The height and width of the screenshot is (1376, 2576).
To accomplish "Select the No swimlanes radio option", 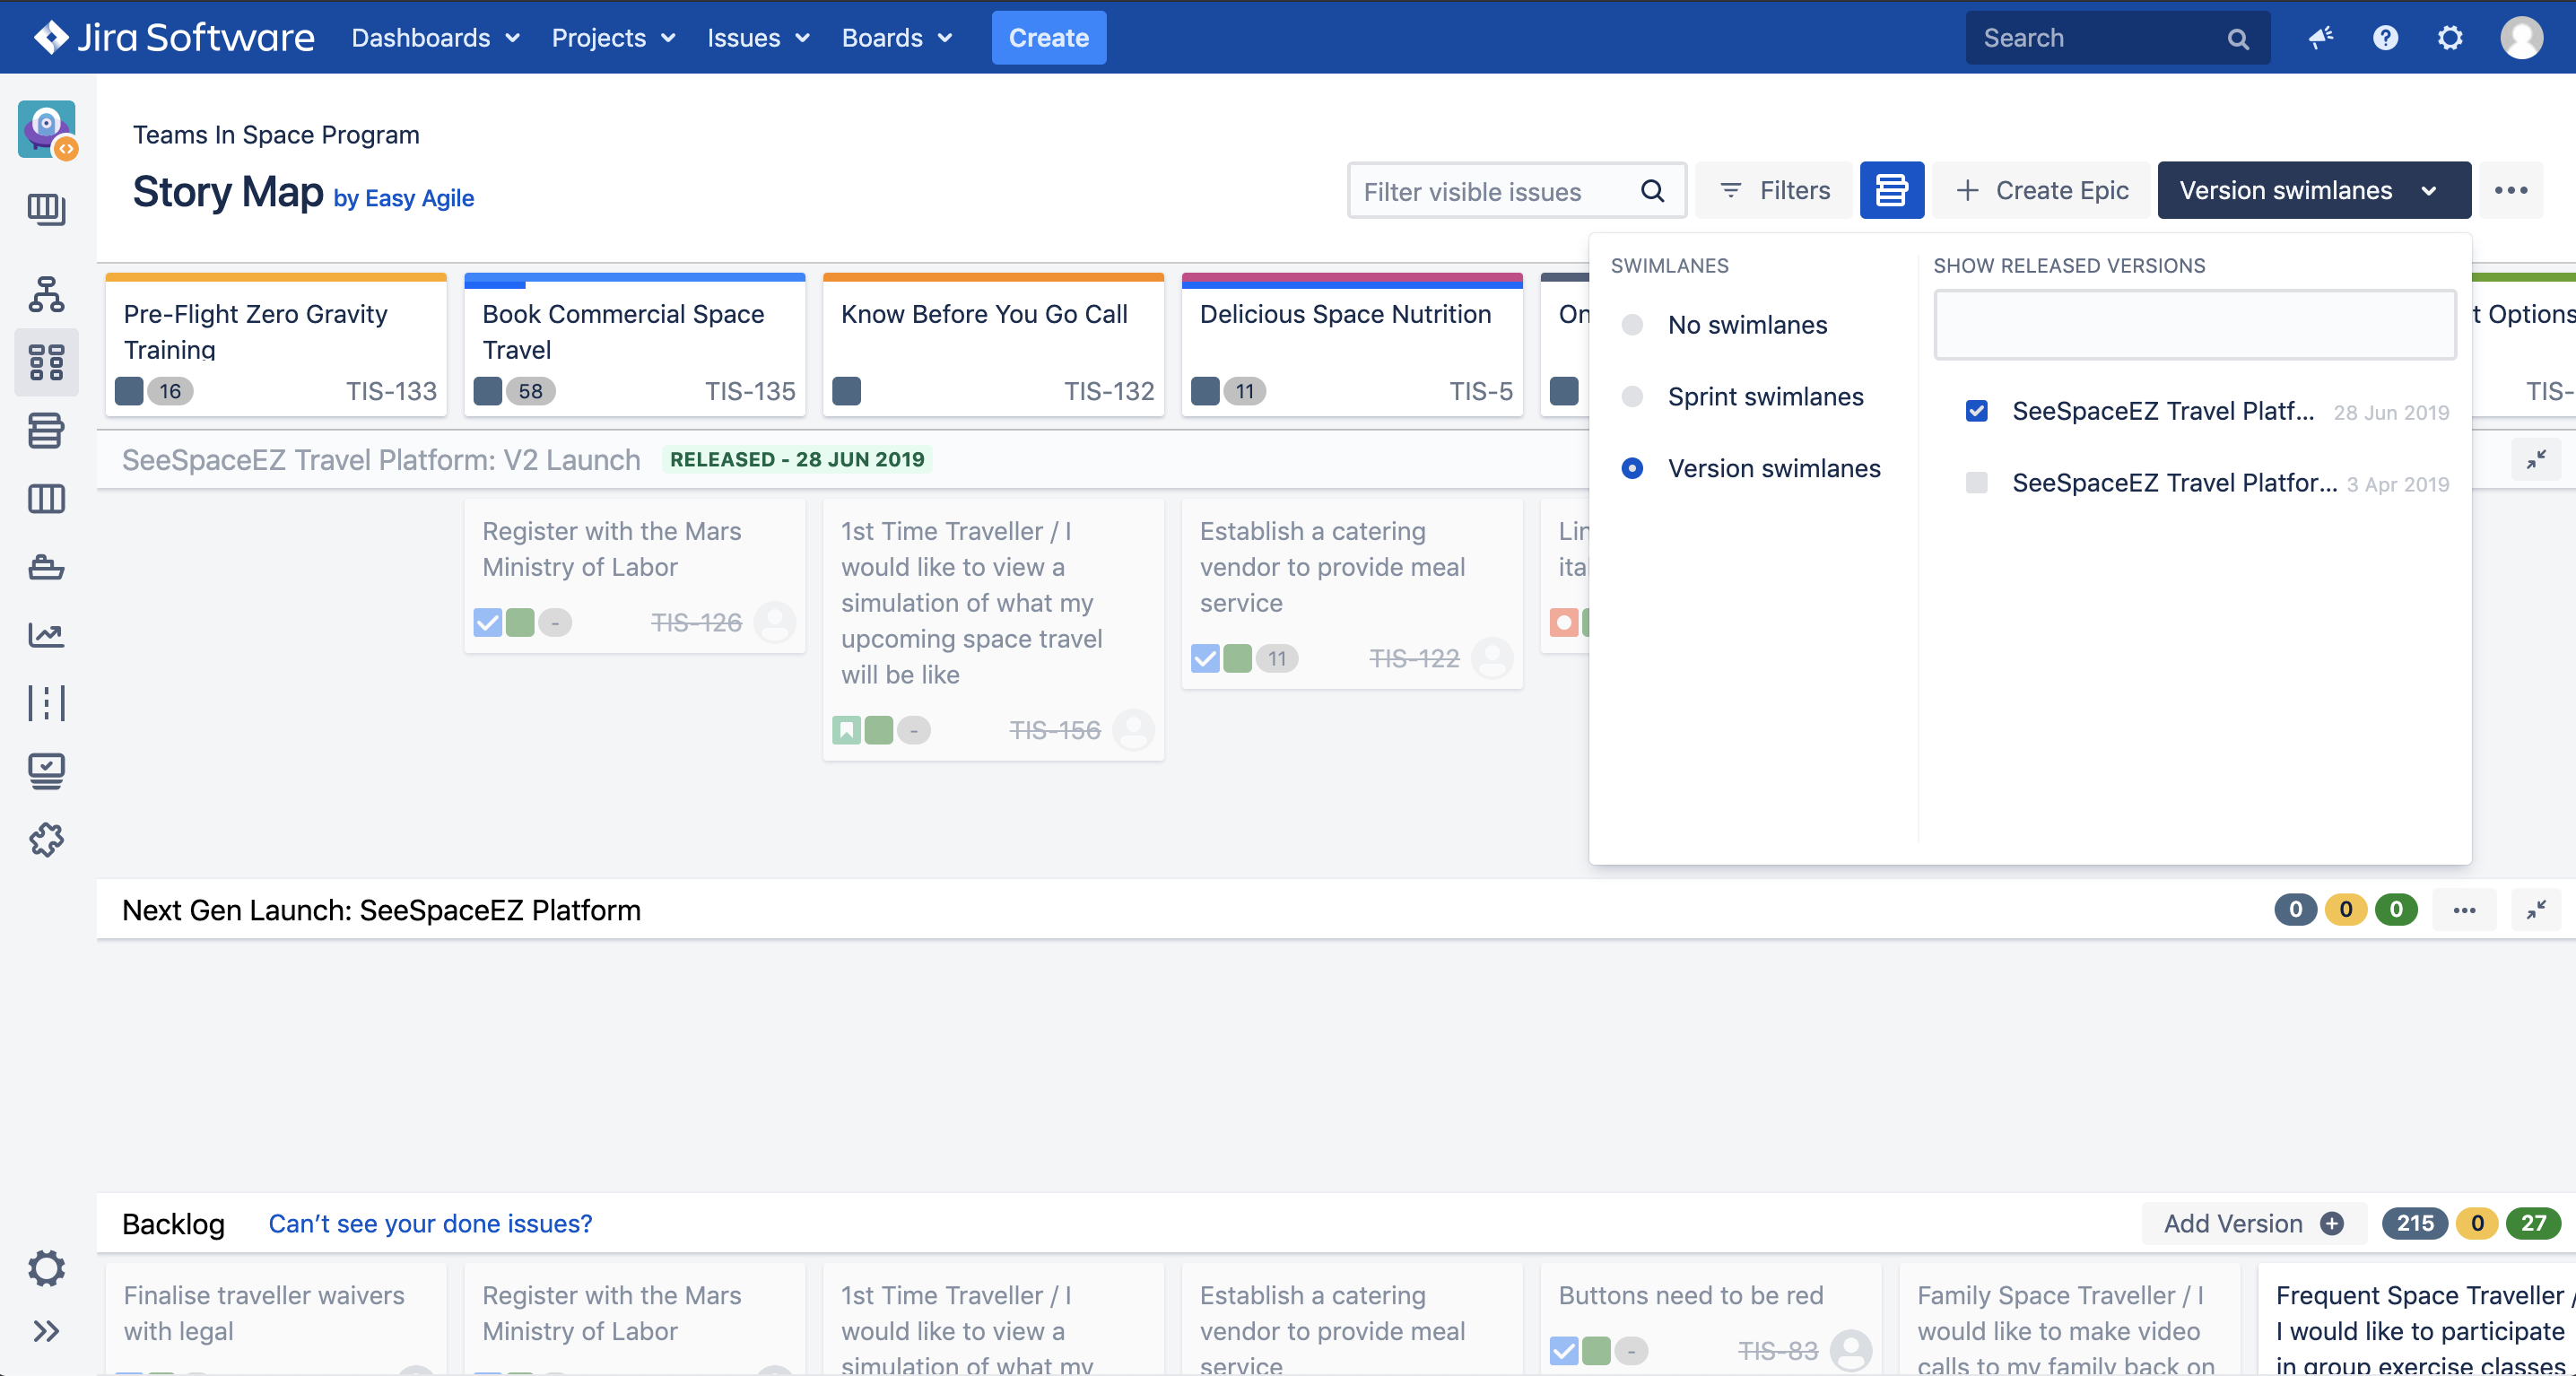I will [x=1632, y=325].
